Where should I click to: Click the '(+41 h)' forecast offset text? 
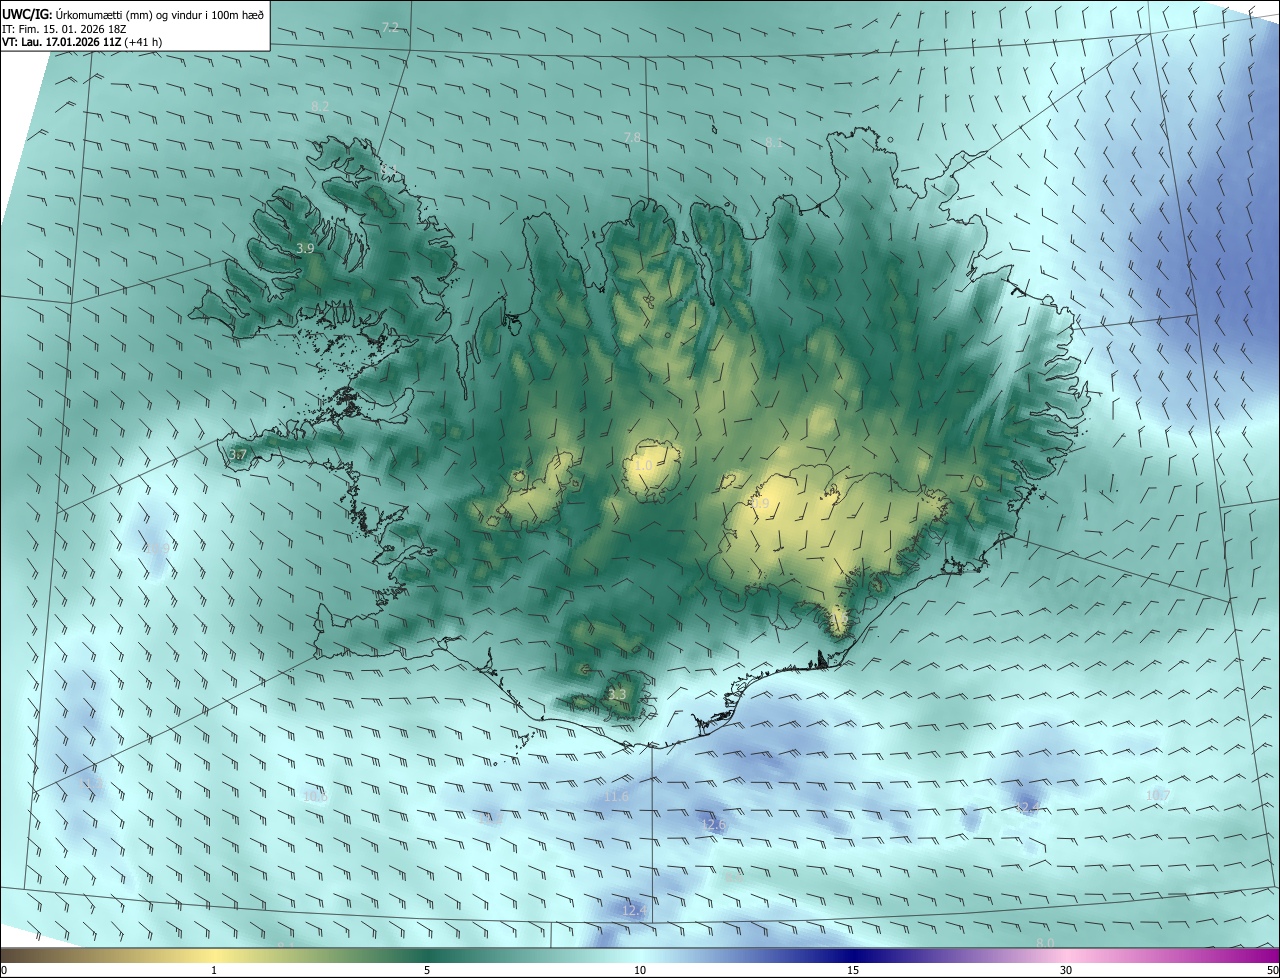pyautogui.click(x=141, y=42)
